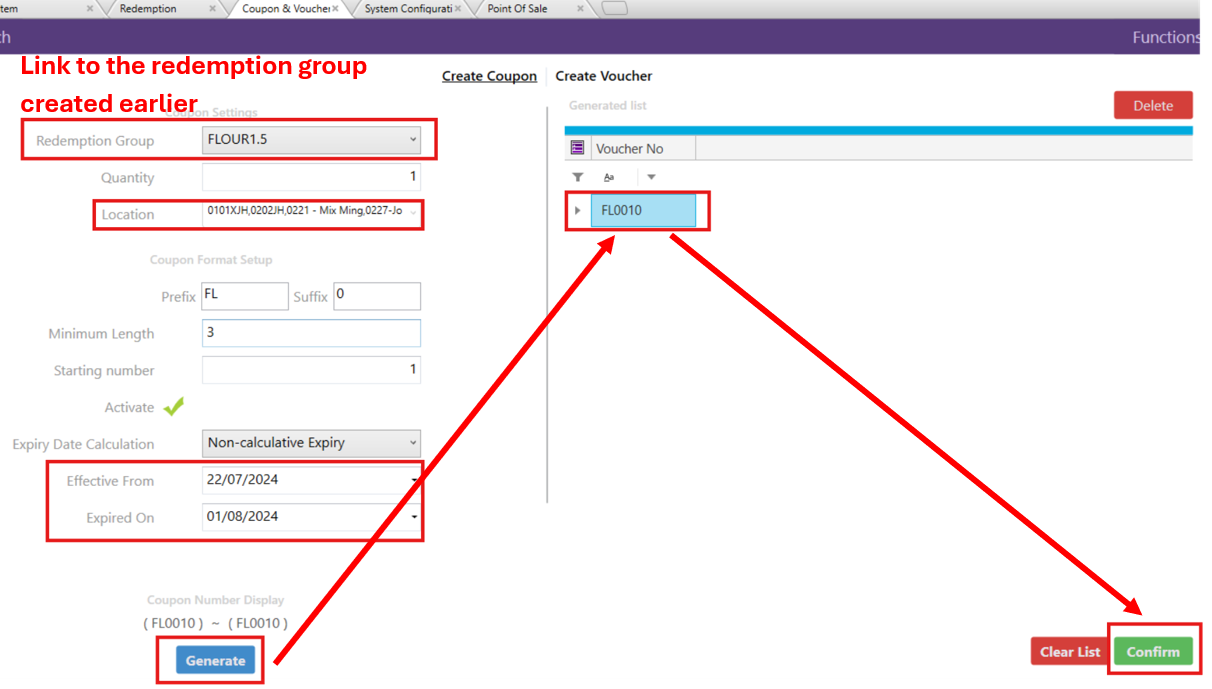Open the Redemption Group dropdown

coord(412,140)
